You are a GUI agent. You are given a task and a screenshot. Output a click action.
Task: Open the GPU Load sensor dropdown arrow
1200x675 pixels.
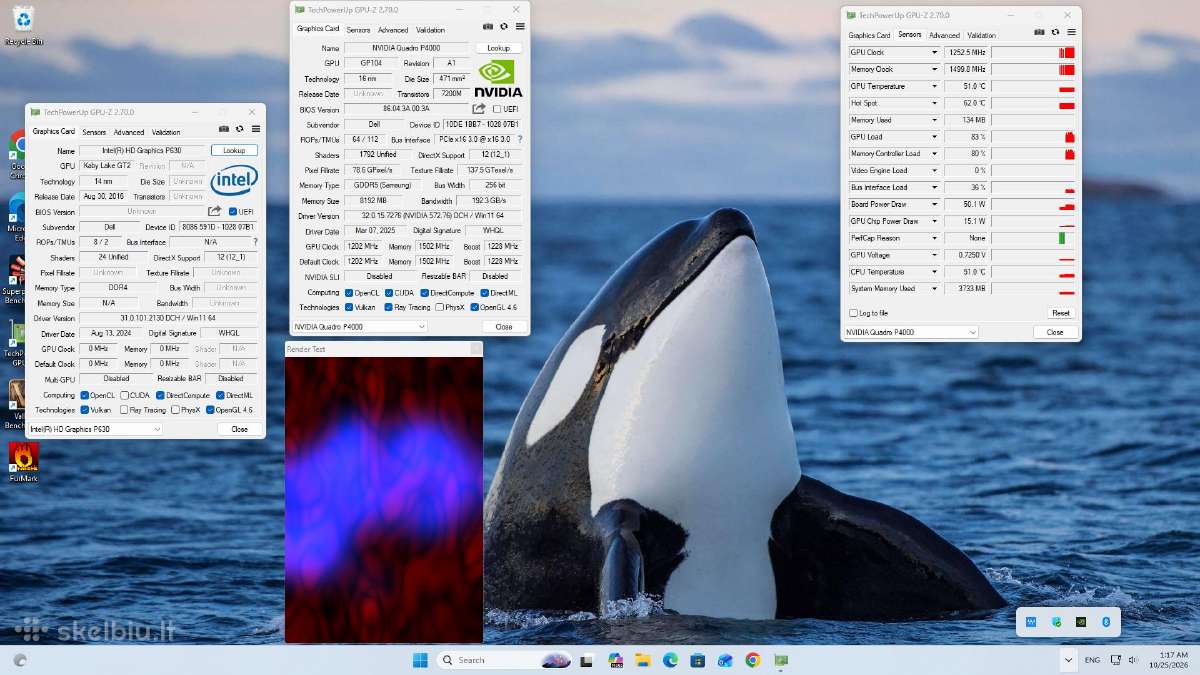[935, 137]
